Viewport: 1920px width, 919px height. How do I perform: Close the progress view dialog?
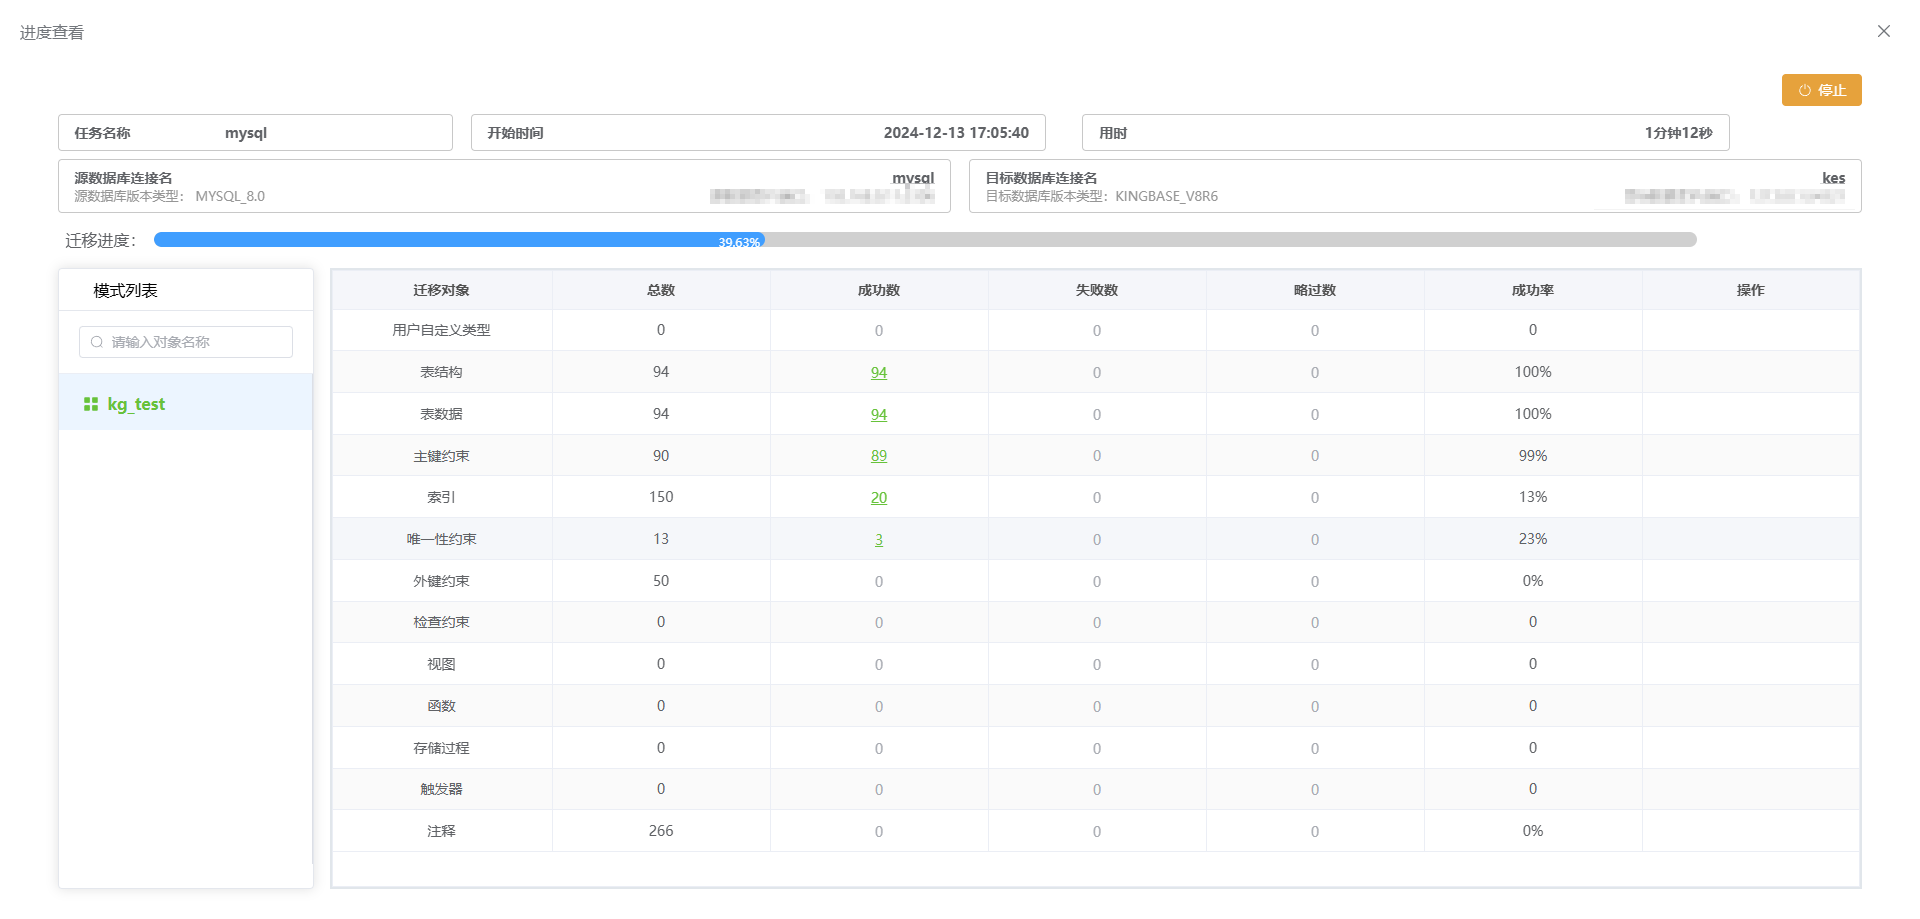coord(1883,31)
